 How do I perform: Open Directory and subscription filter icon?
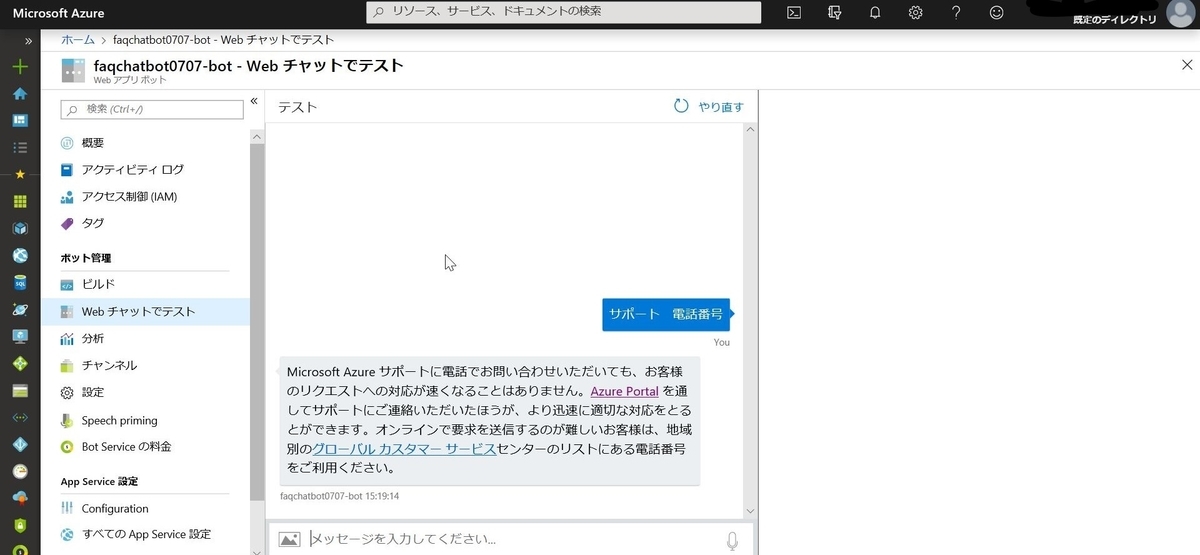click(835, 13)
